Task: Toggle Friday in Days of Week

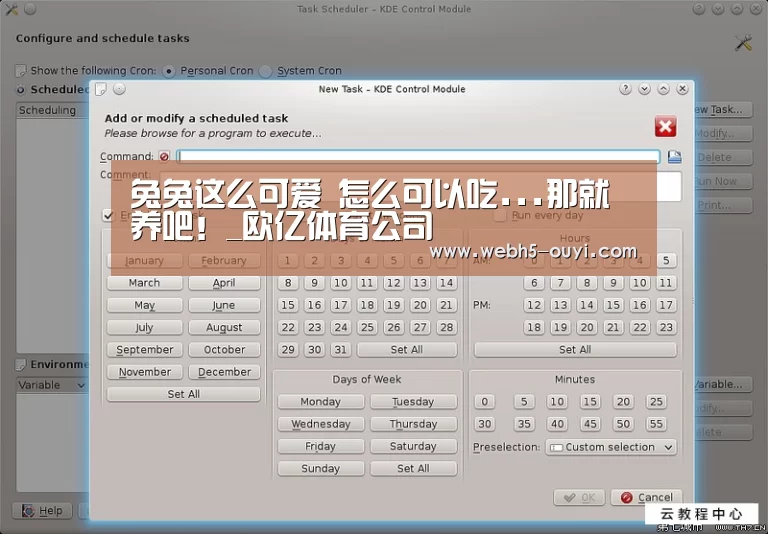Action: (321, 446)
